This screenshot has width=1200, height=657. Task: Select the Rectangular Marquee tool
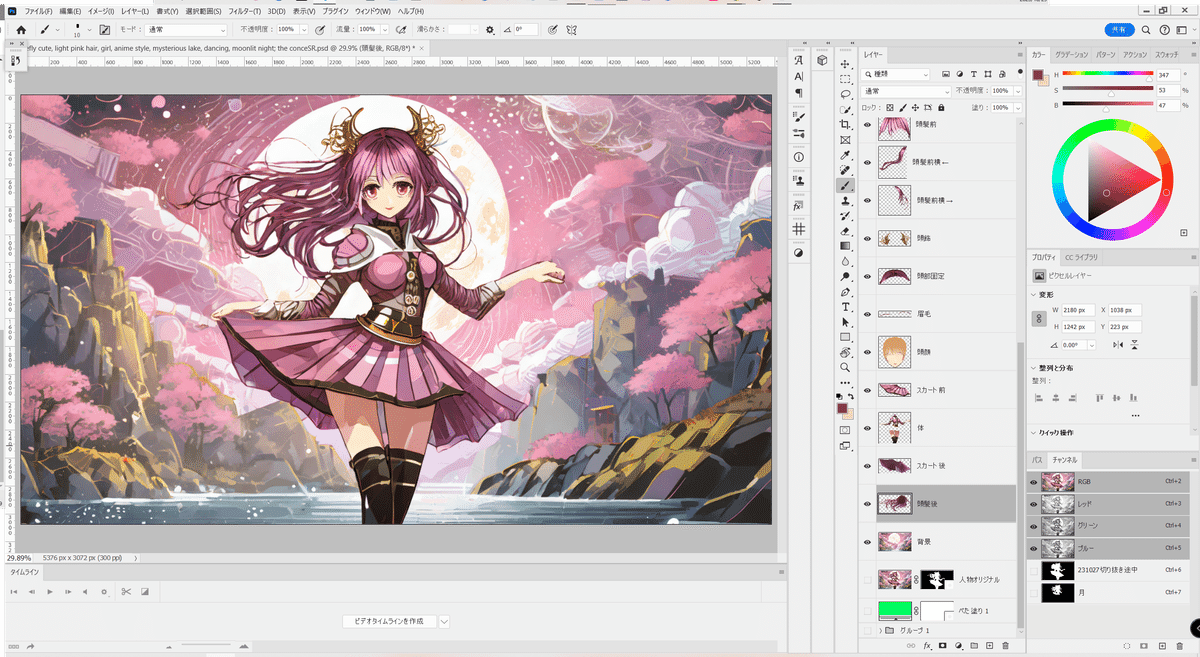tap(846, 79)
